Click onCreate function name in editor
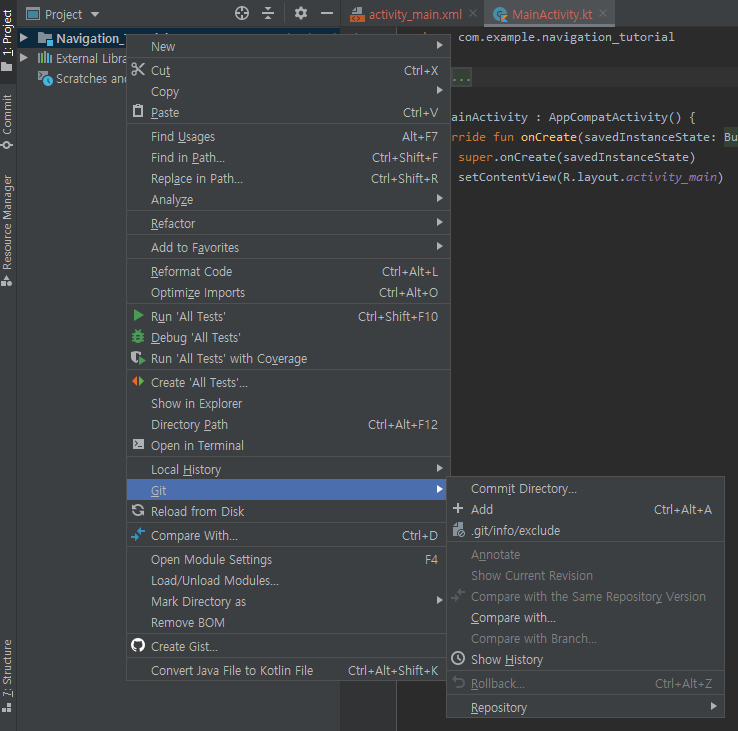The image size is (738, 731). (x=549, y=137)
